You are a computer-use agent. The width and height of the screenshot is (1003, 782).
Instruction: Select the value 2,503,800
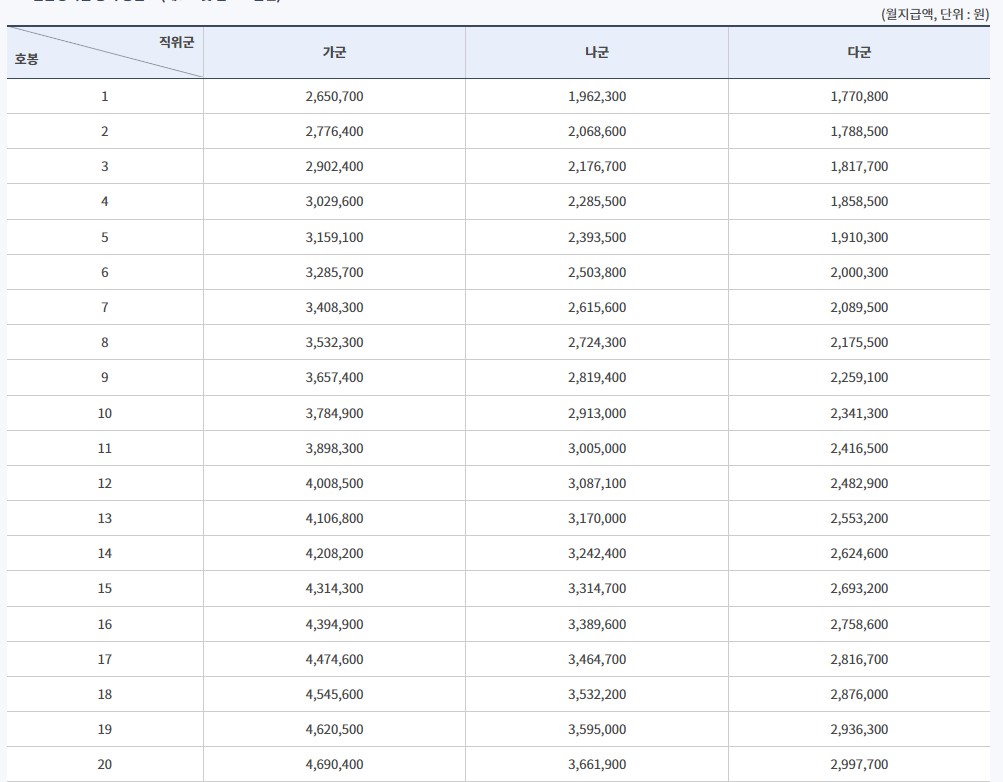point(597,272)
